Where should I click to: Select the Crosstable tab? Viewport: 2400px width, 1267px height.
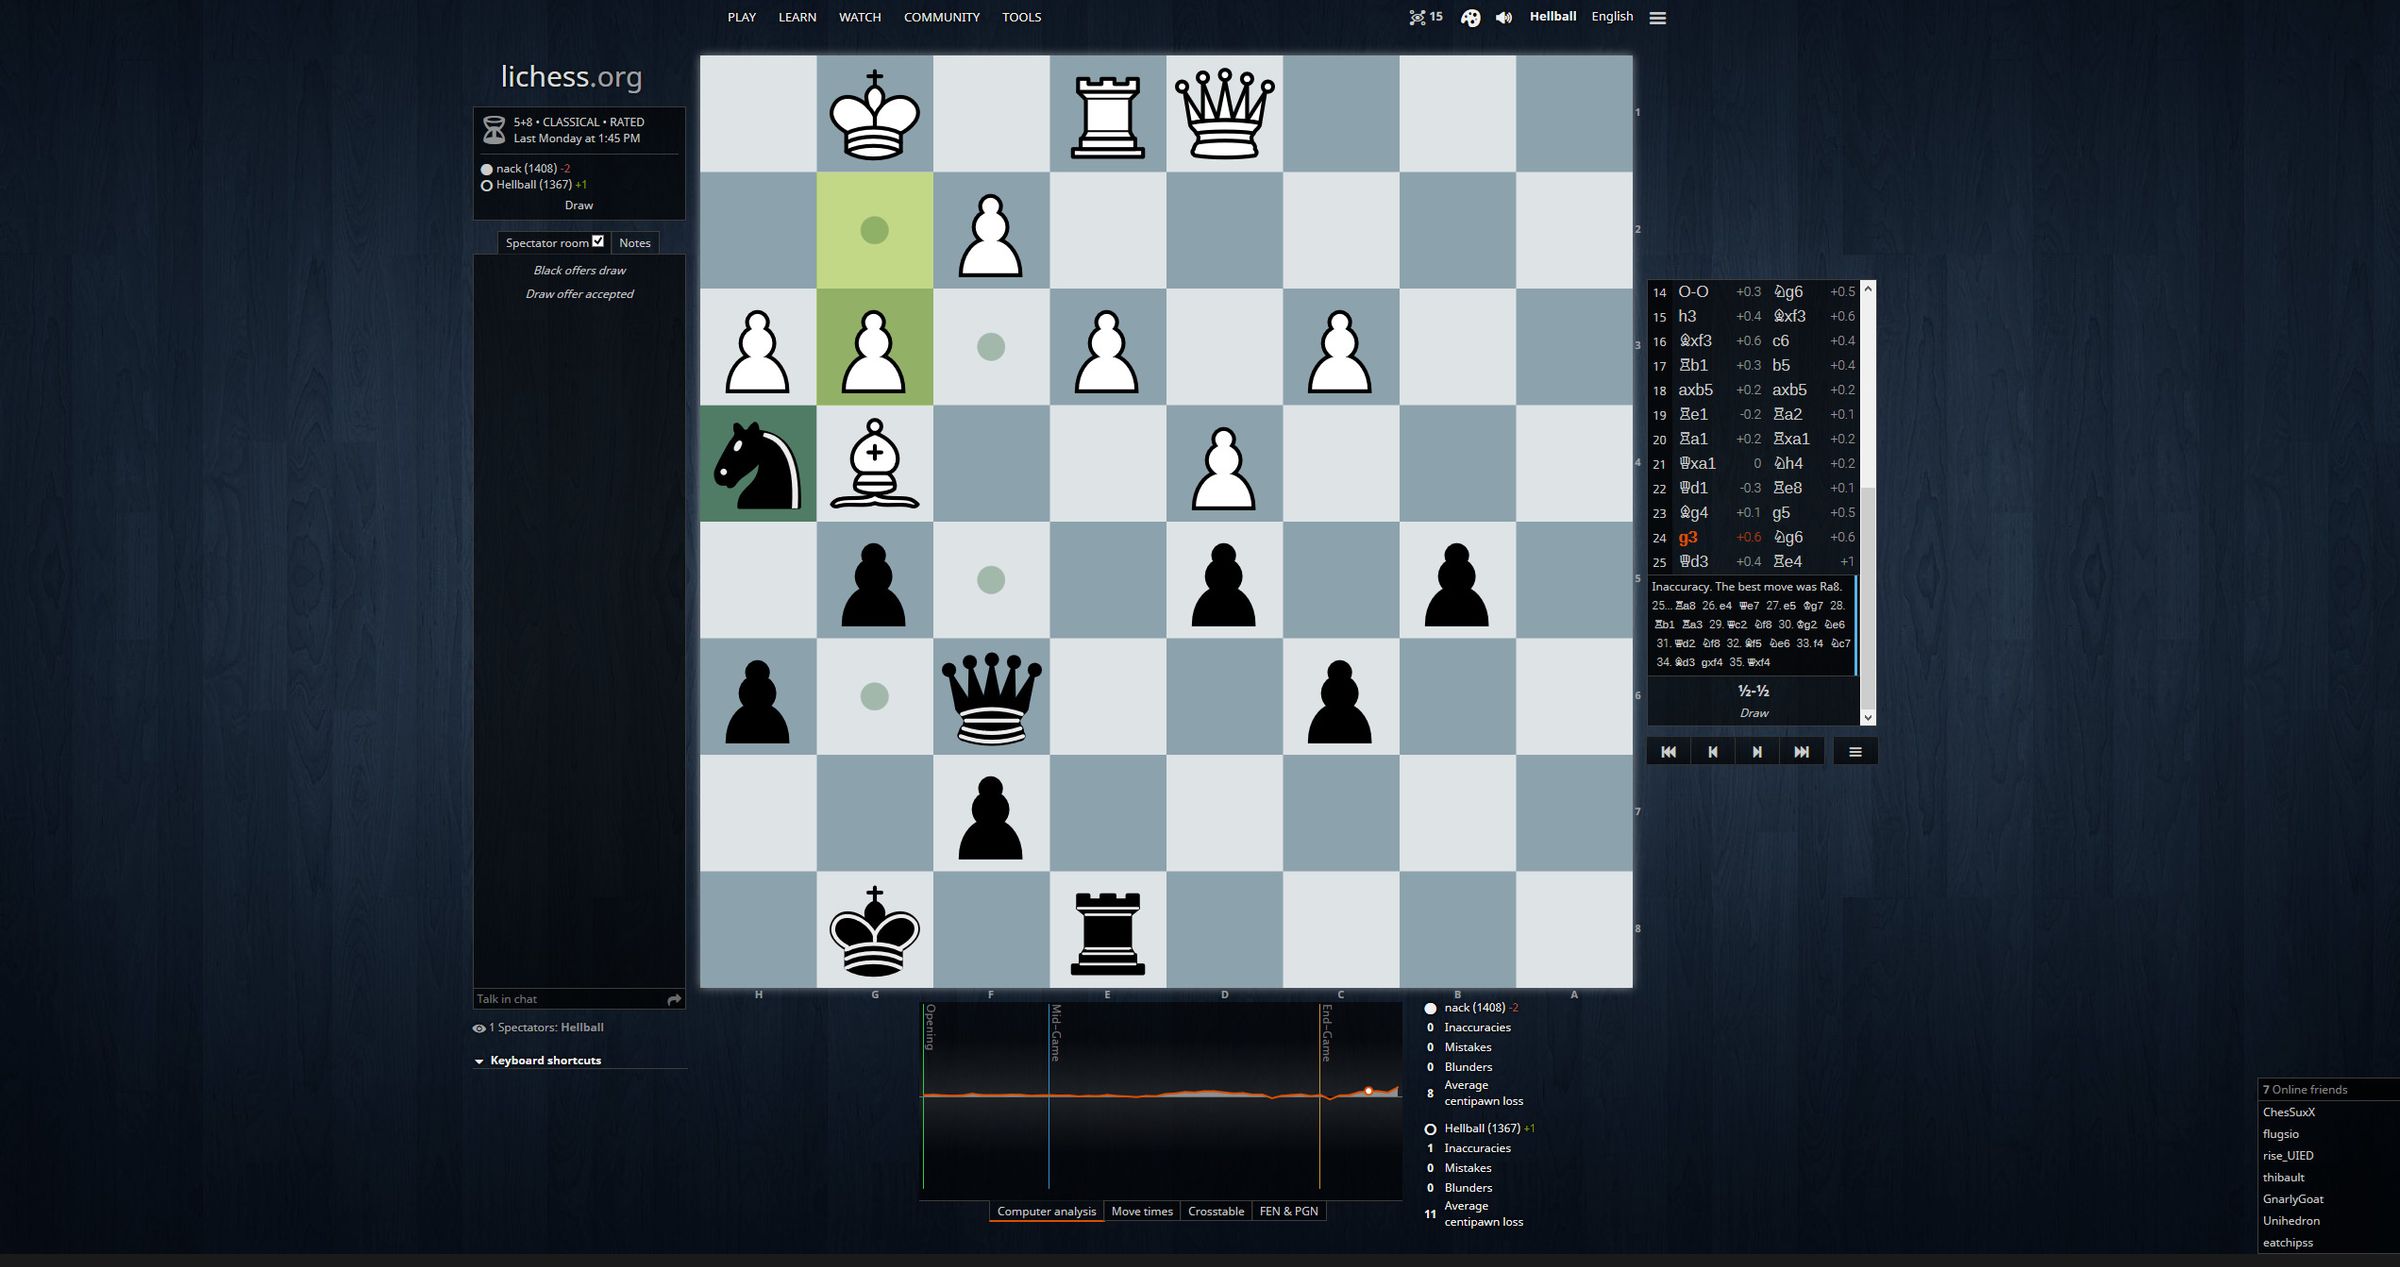click(x=1216, y=1210)
